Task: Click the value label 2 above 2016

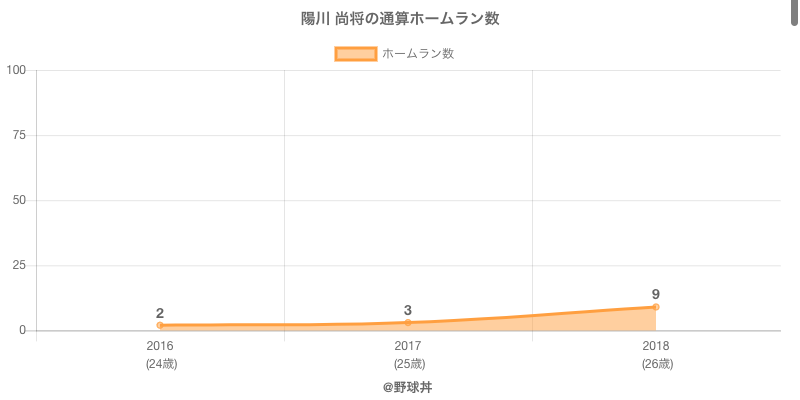Action: 160,313
